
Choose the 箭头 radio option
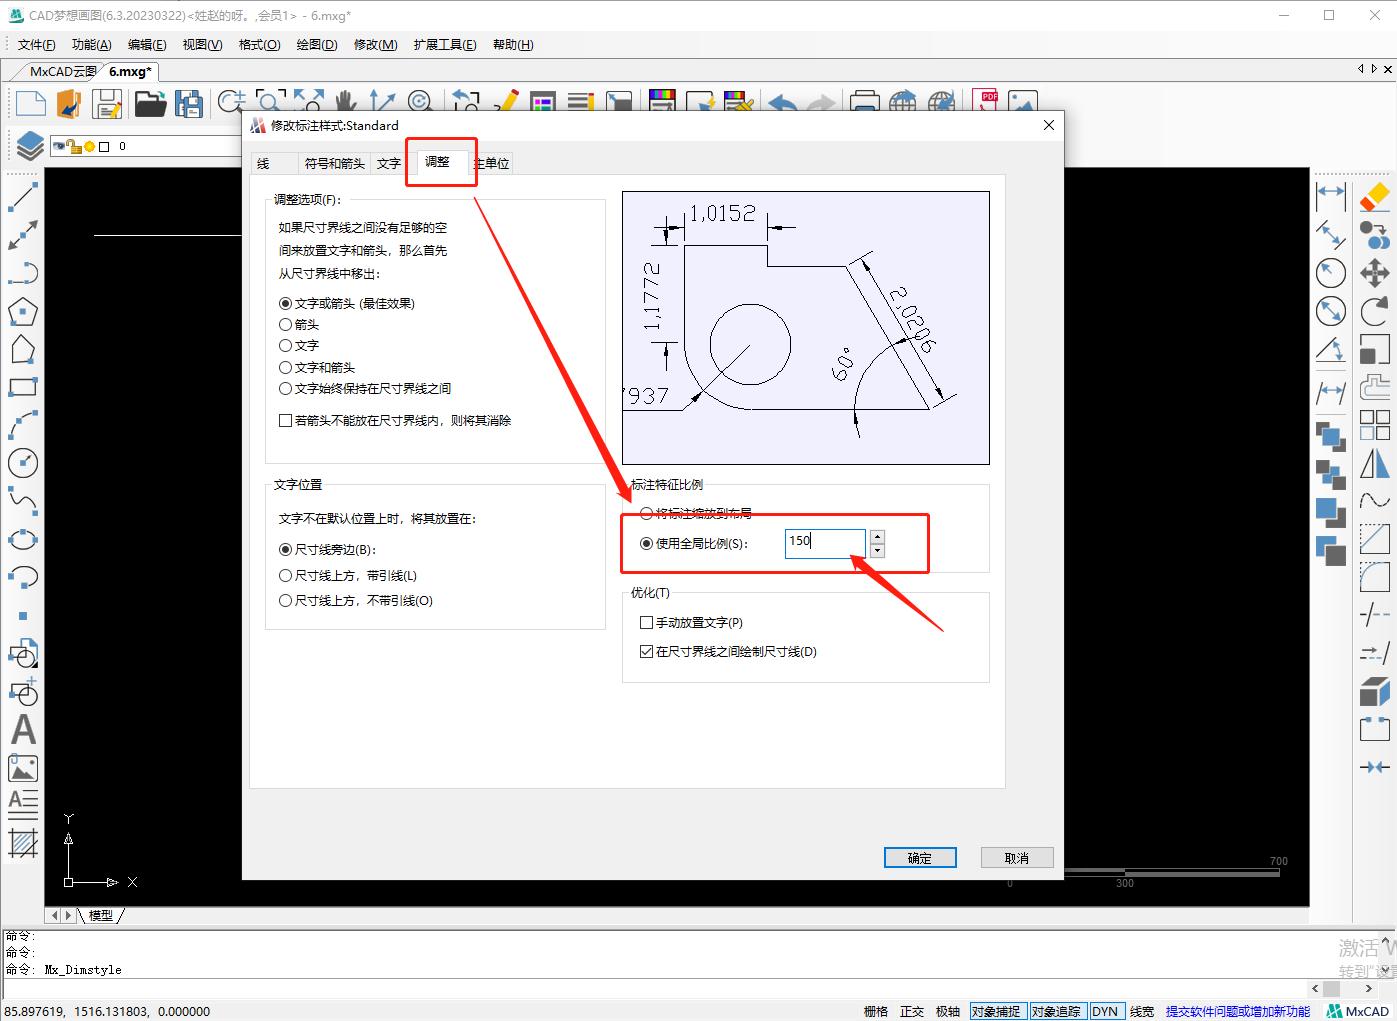coord(286,324)
